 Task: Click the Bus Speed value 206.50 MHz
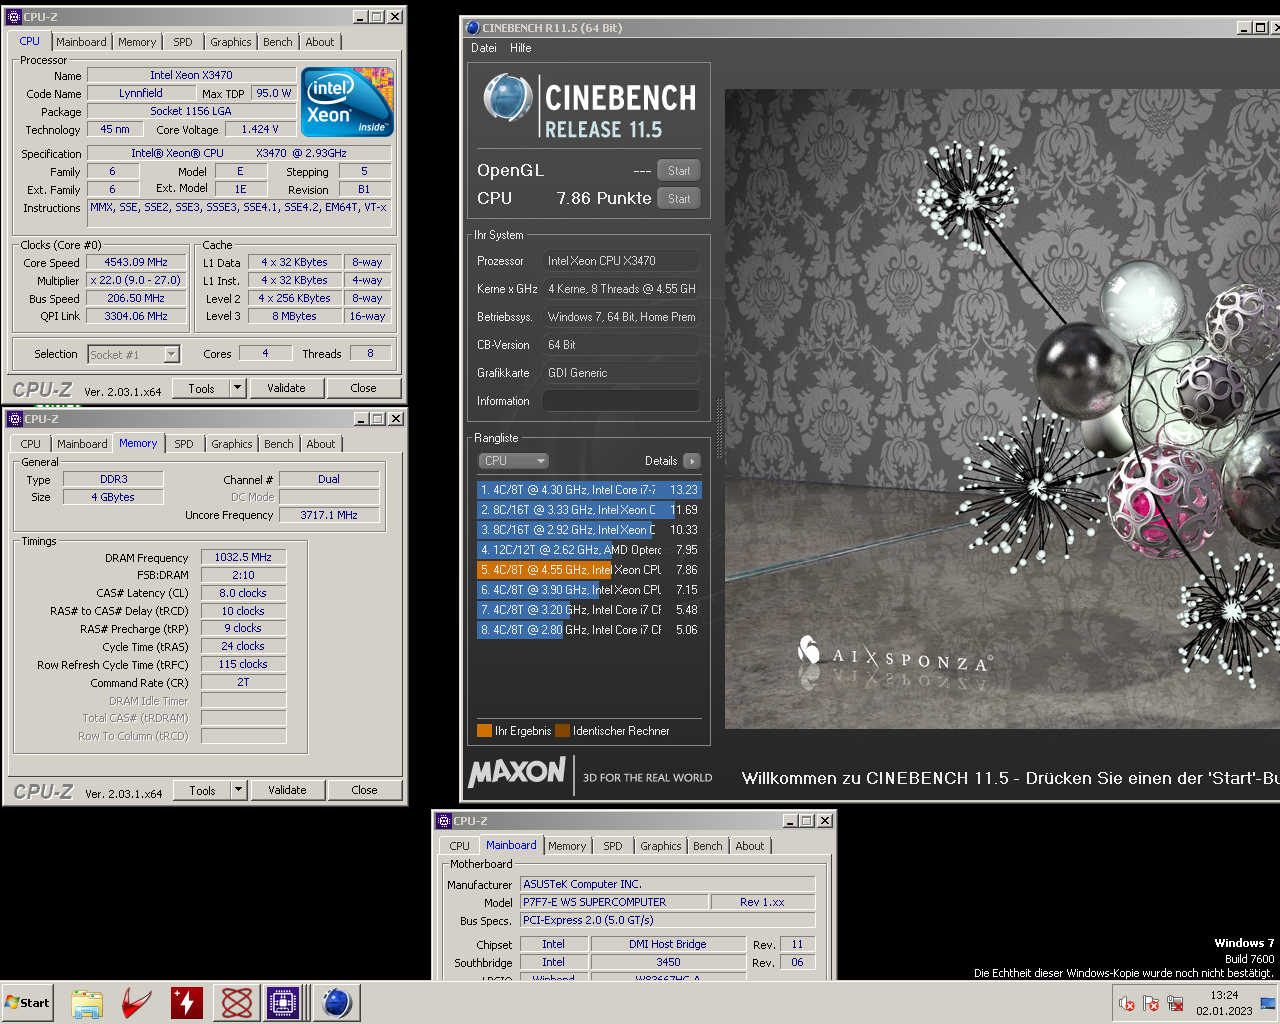point(136,298)
